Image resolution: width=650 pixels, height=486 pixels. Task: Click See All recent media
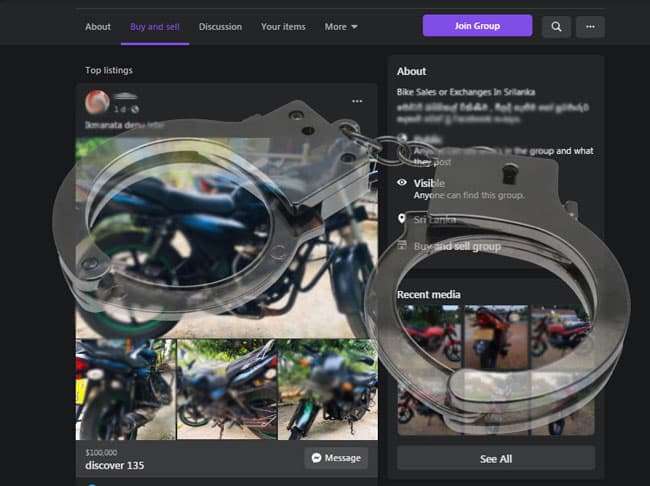(496, 459)
